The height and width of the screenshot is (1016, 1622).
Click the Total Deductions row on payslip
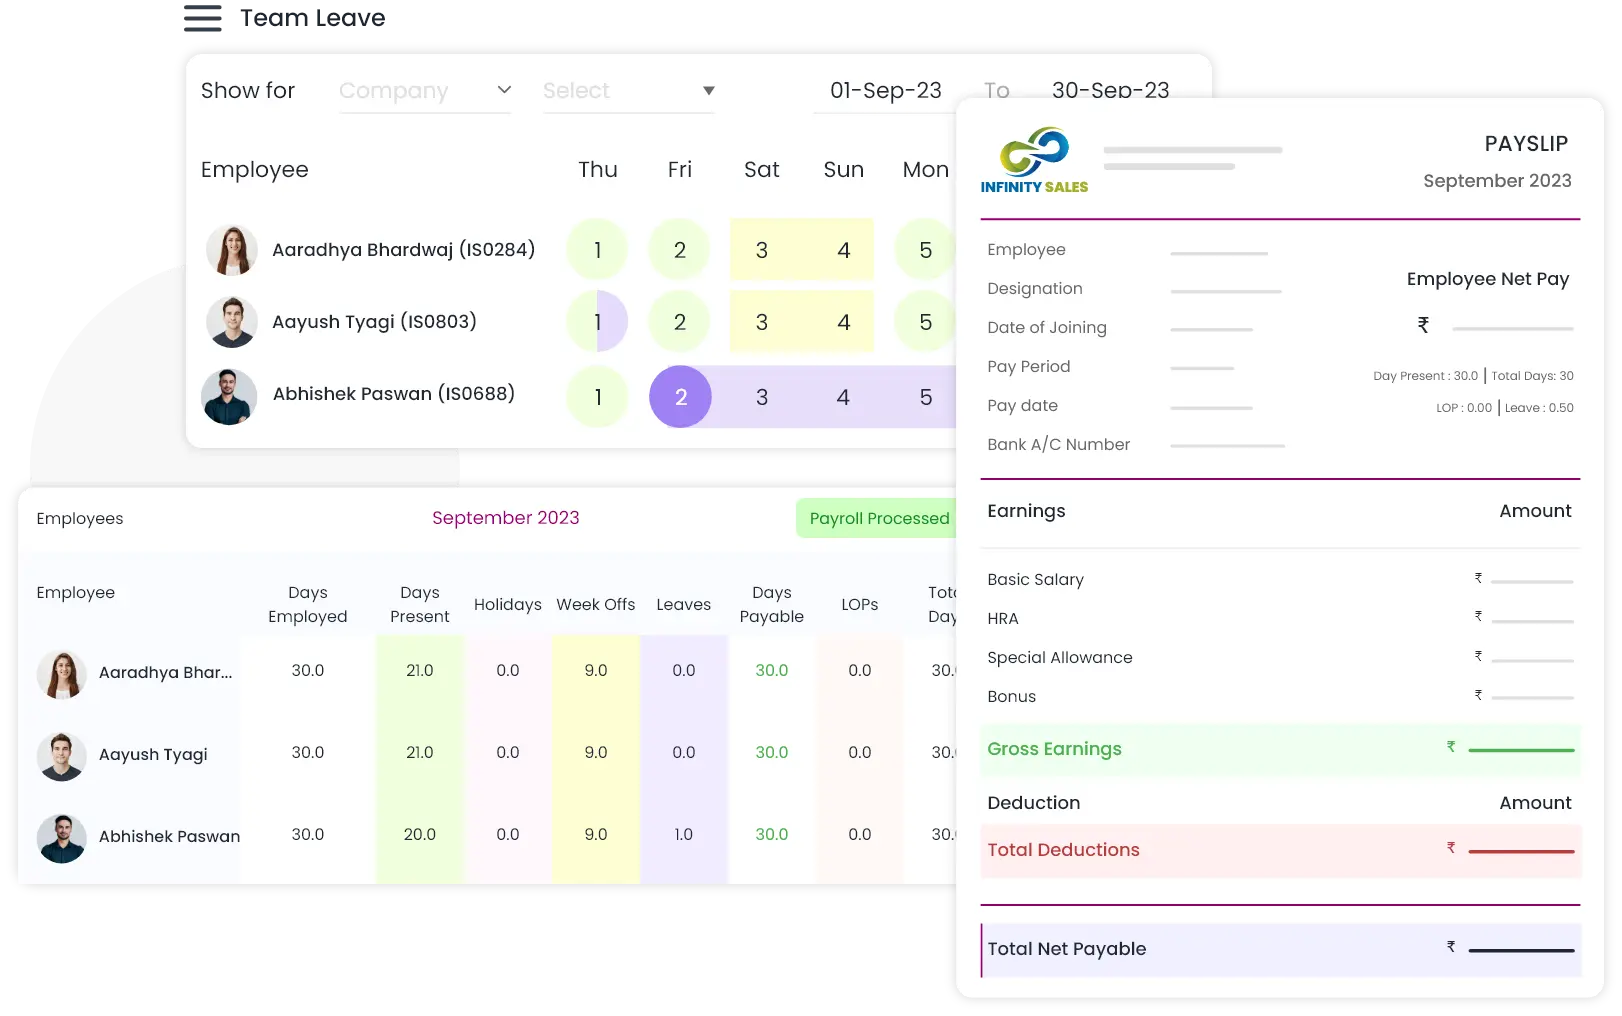(1280, 850)
